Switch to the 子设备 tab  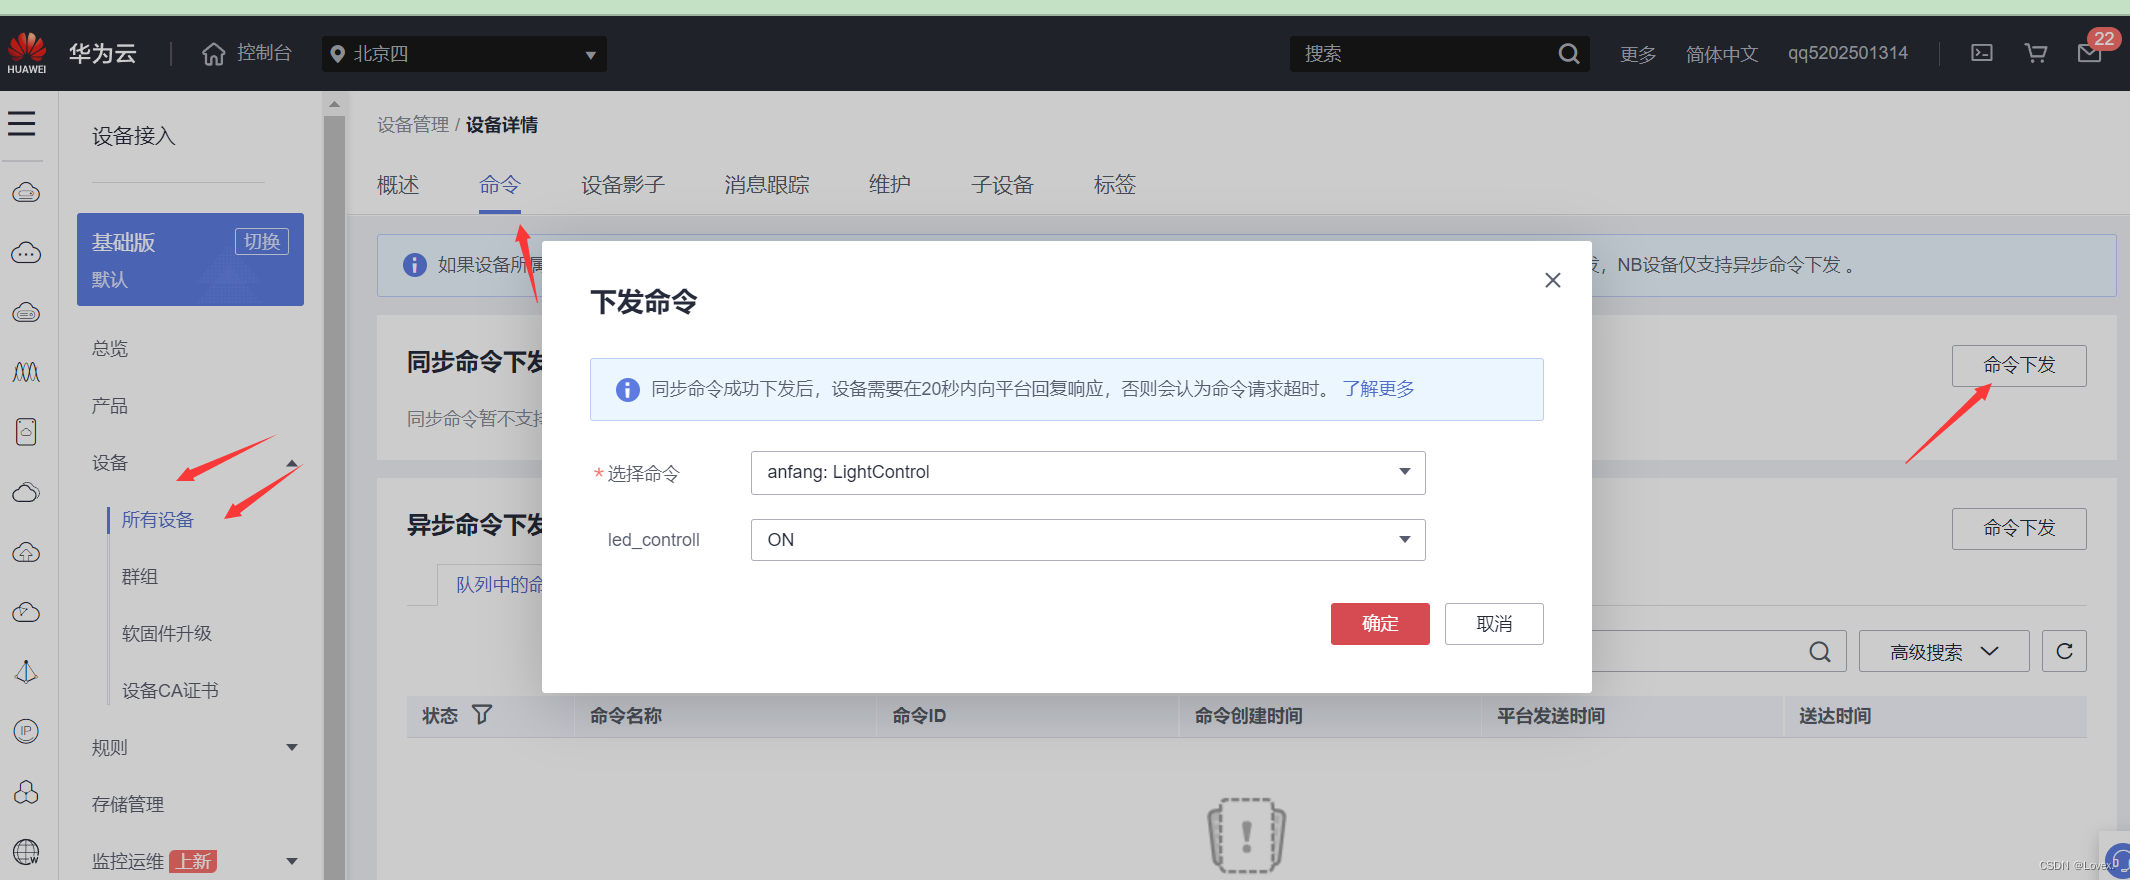tap(1002, 185)
